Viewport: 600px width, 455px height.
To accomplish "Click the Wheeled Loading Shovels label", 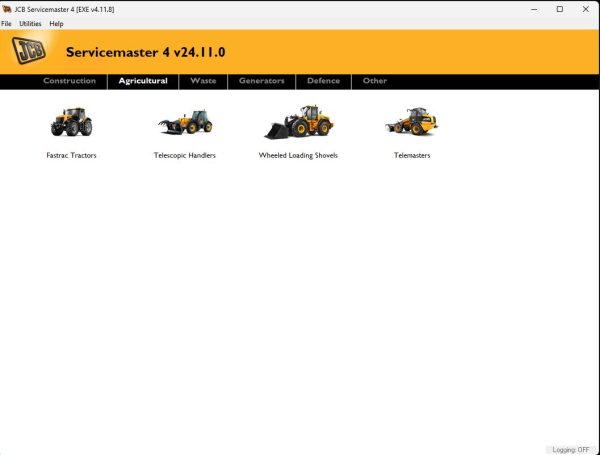I will (x=298, y=155).
